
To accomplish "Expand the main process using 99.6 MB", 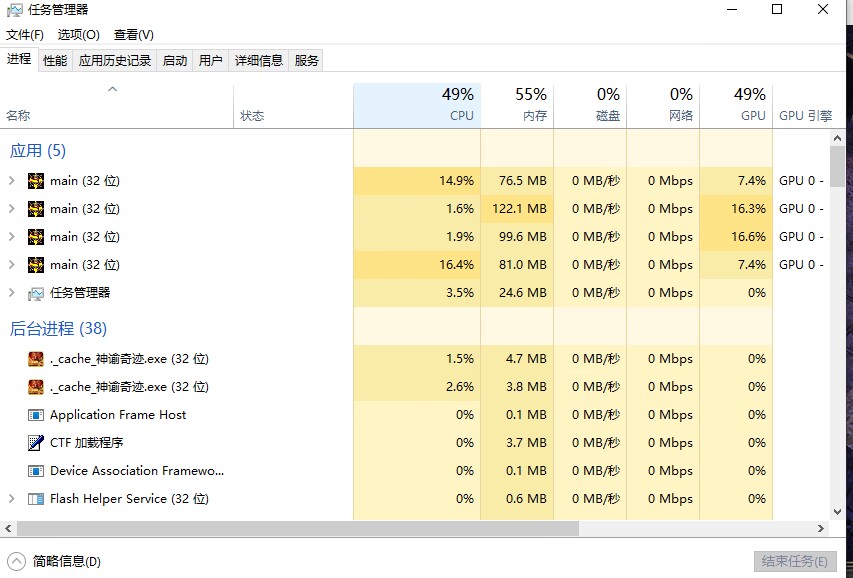I will [12, 237].
